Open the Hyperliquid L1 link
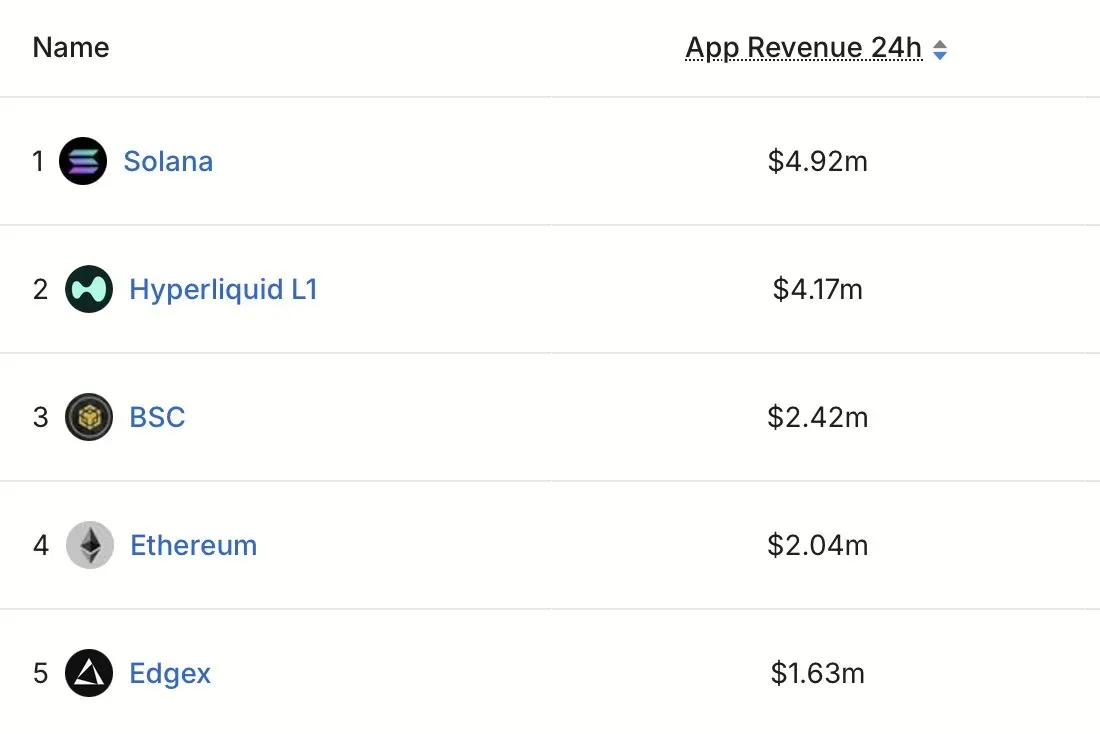The height and width of the screenshot is (734, 1100). [223, 289]
